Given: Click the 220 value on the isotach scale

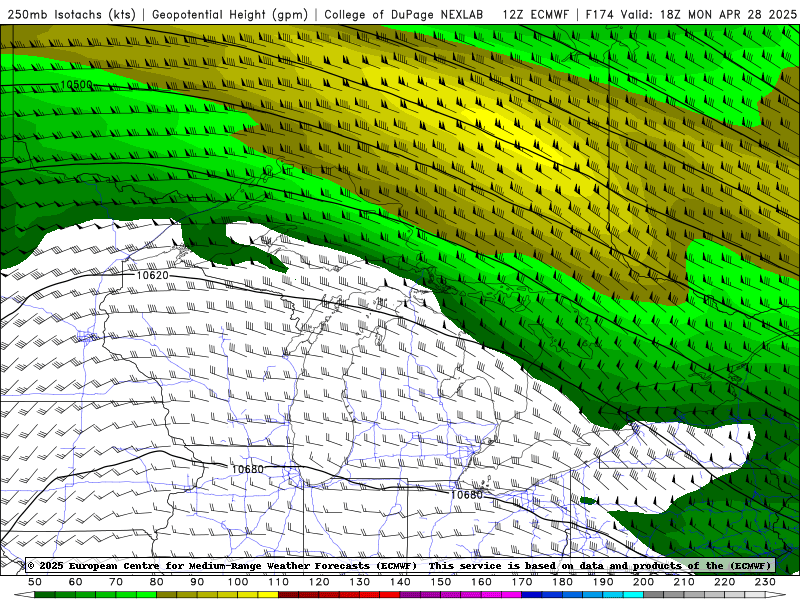Looking at the screenshot, I should coord(725,582).
